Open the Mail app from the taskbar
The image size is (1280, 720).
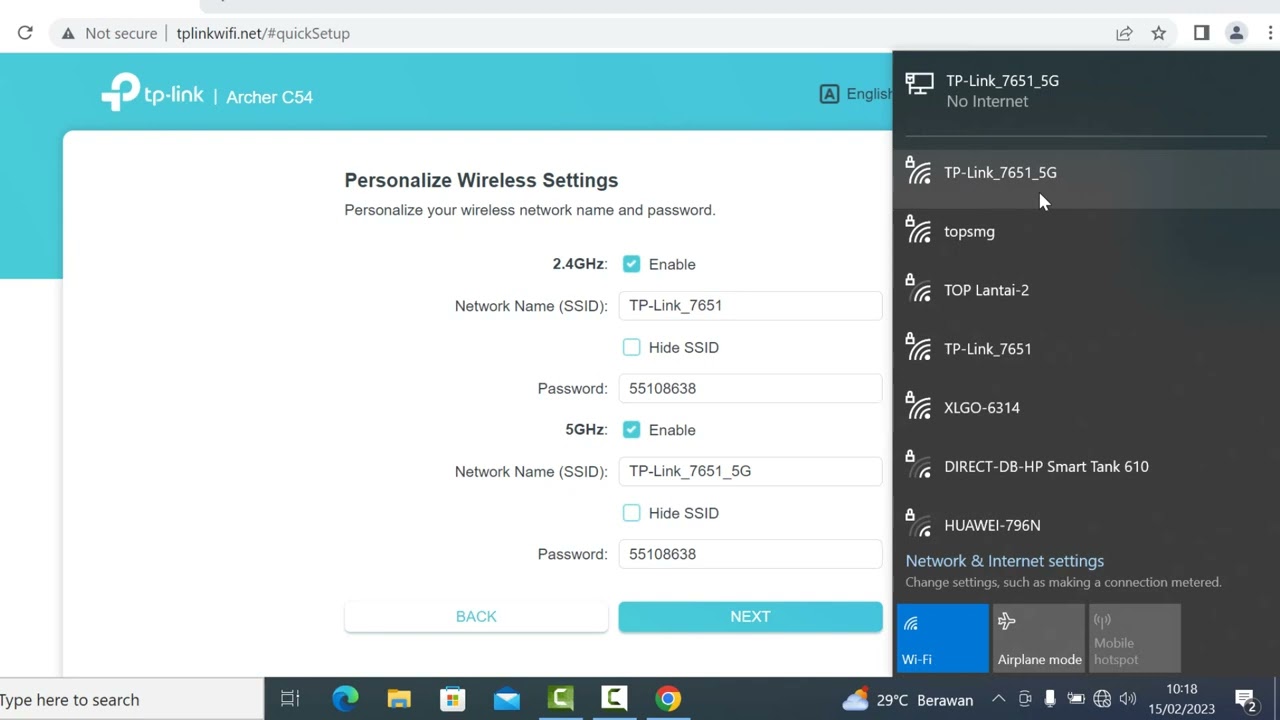(507, 700)
